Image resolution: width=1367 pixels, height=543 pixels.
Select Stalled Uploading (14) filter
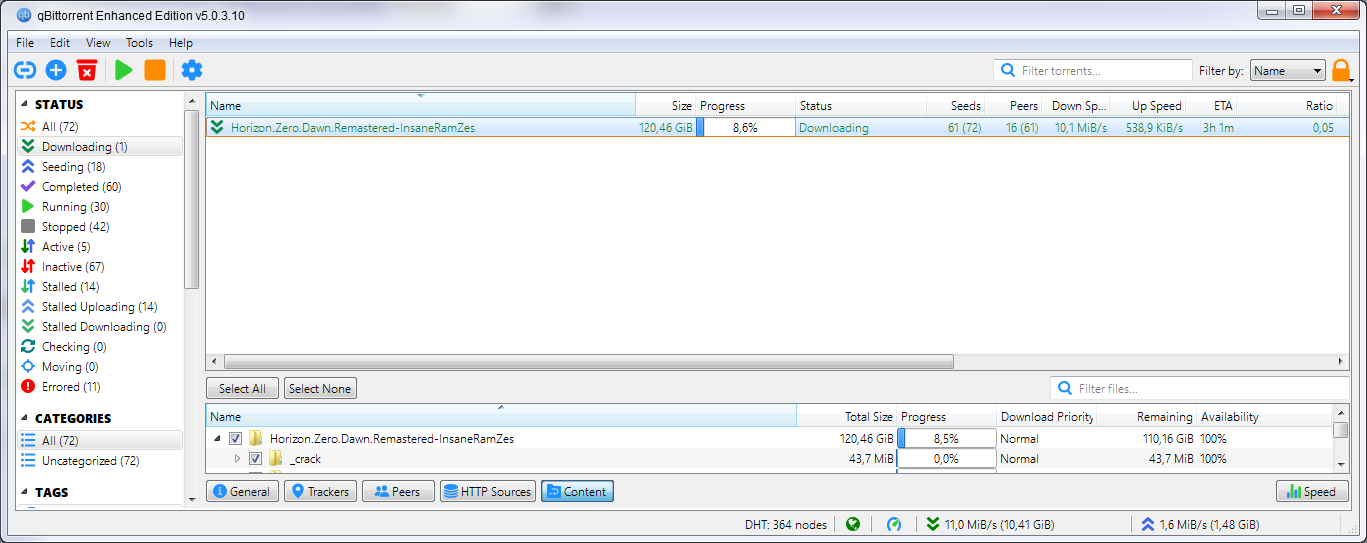point(100,306)
